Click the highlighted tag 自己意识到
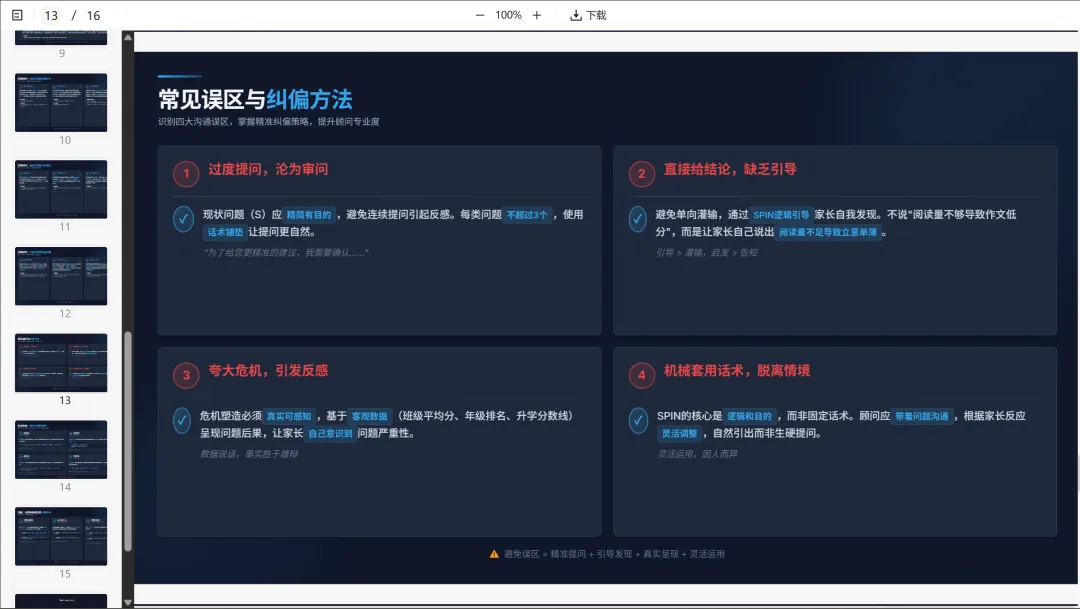This screenshot has width=1080, height=609. (330, 433)
